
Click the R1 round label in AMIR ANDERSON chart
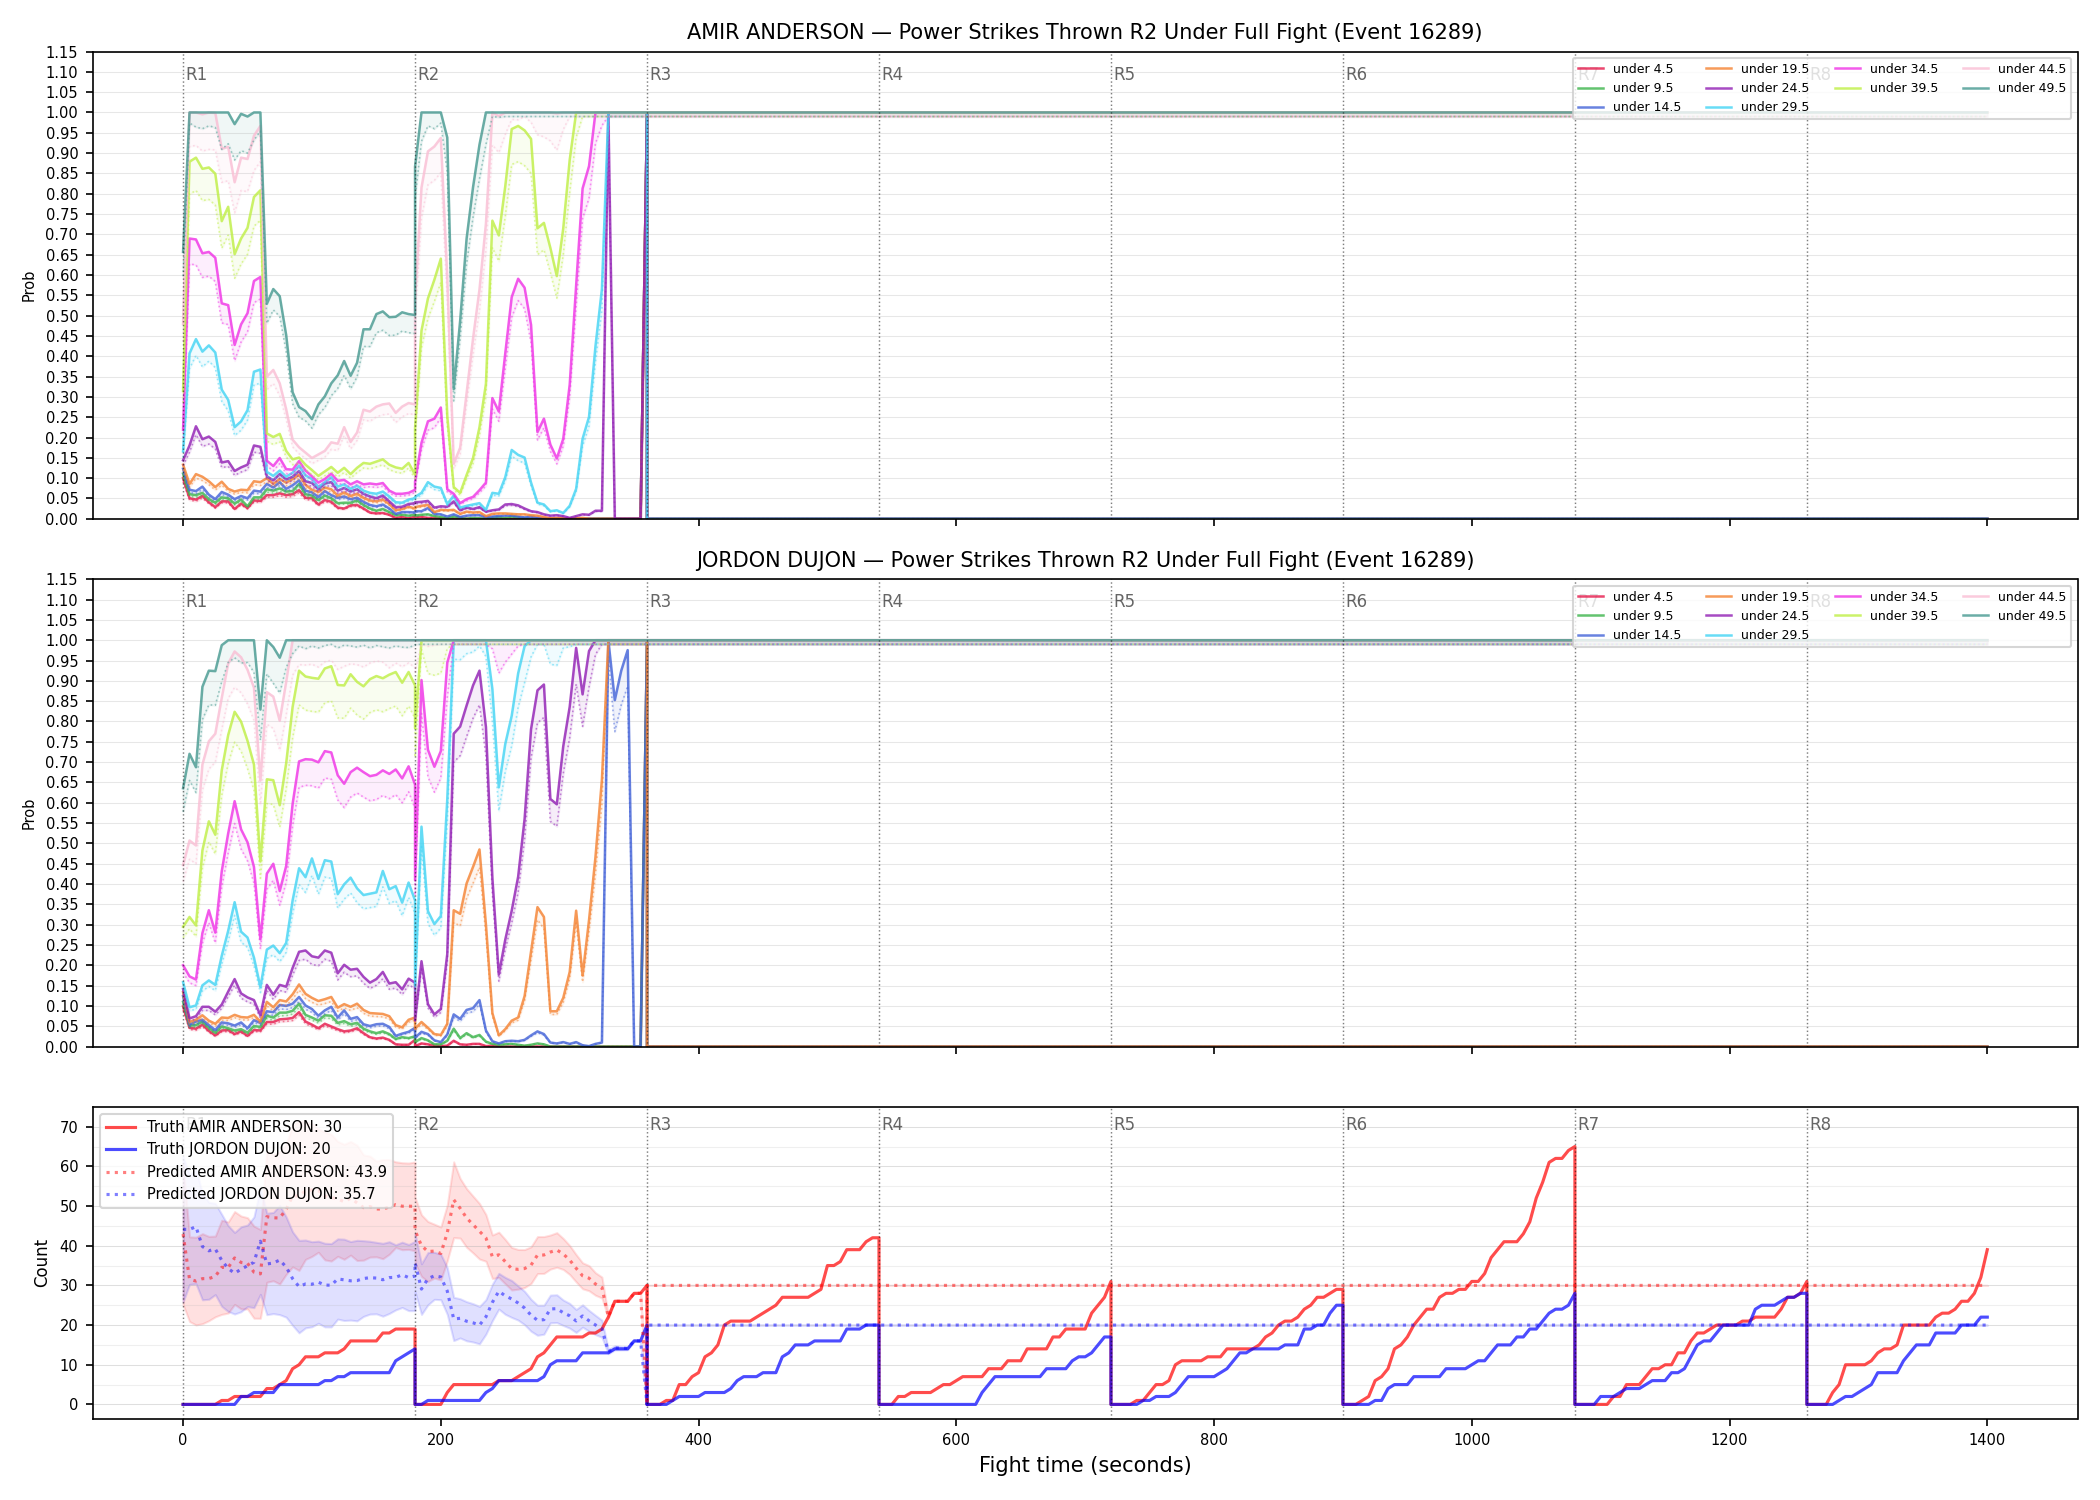click(196, 74)
